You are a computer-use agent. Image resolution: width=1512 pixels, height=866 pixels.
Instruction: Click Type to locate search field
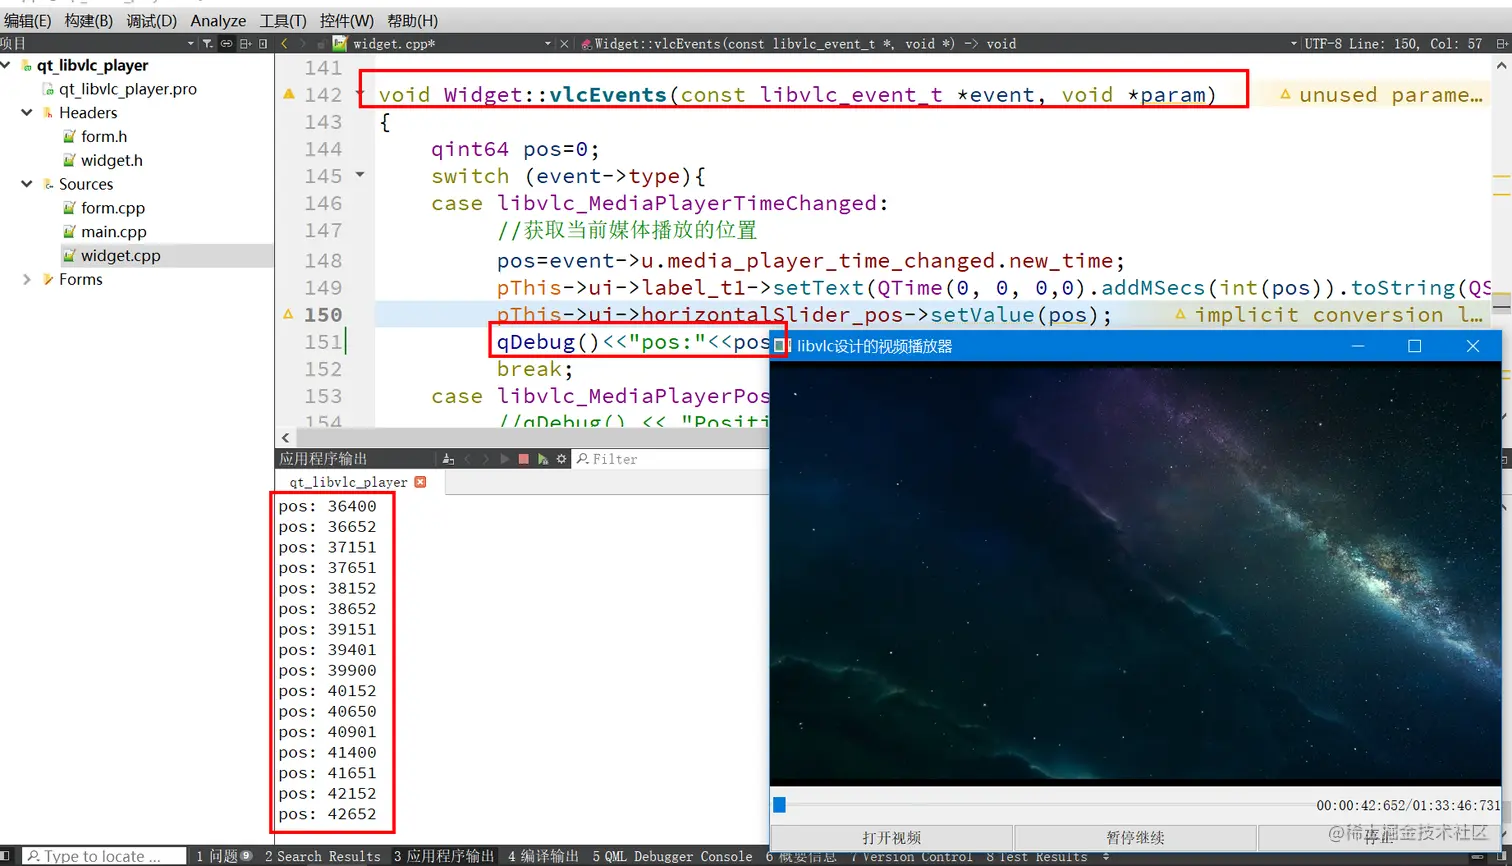click(104, 857)
